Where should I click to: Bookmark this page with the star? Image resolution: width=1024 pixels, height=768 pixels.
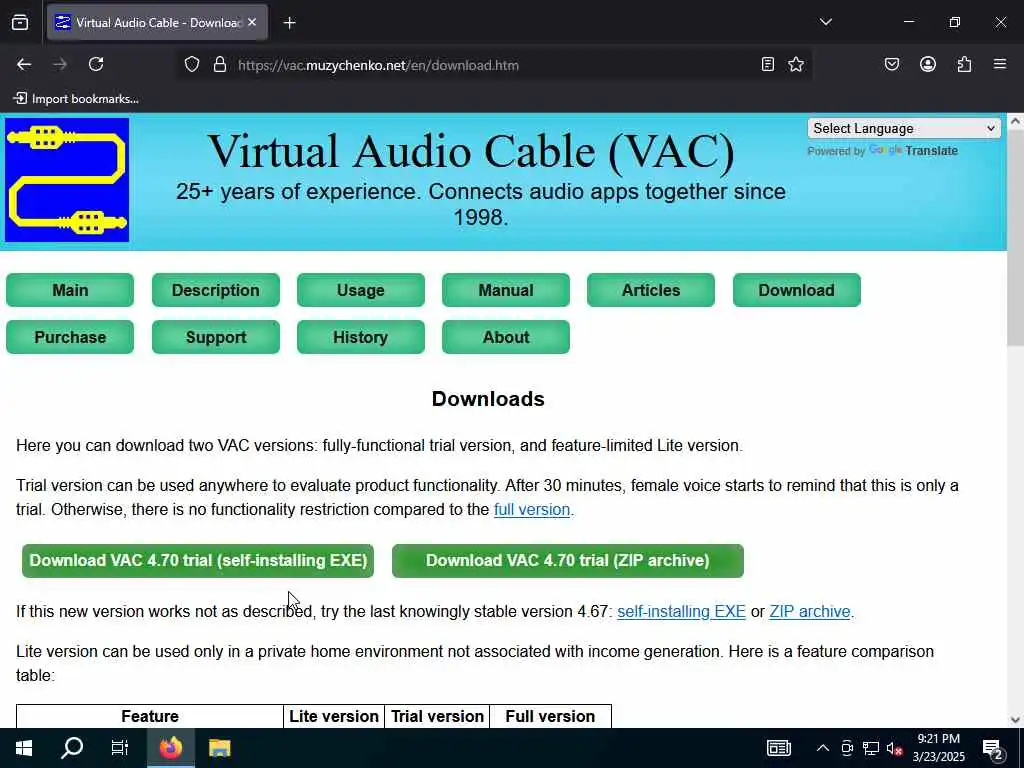pyautogui.click(x=795, y=65)
